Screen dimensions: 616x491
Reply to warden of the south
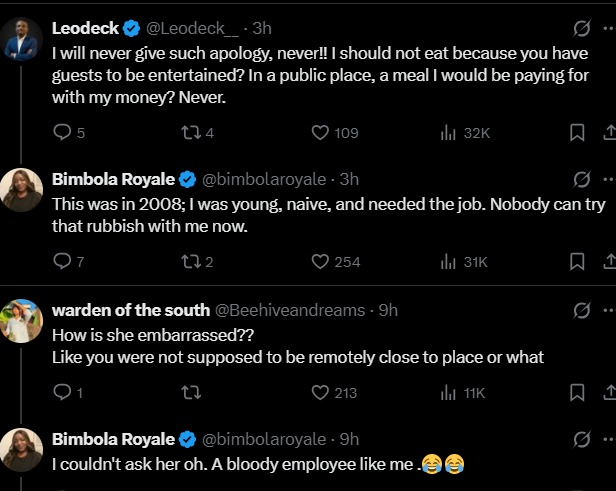click(x=61, y=393)
